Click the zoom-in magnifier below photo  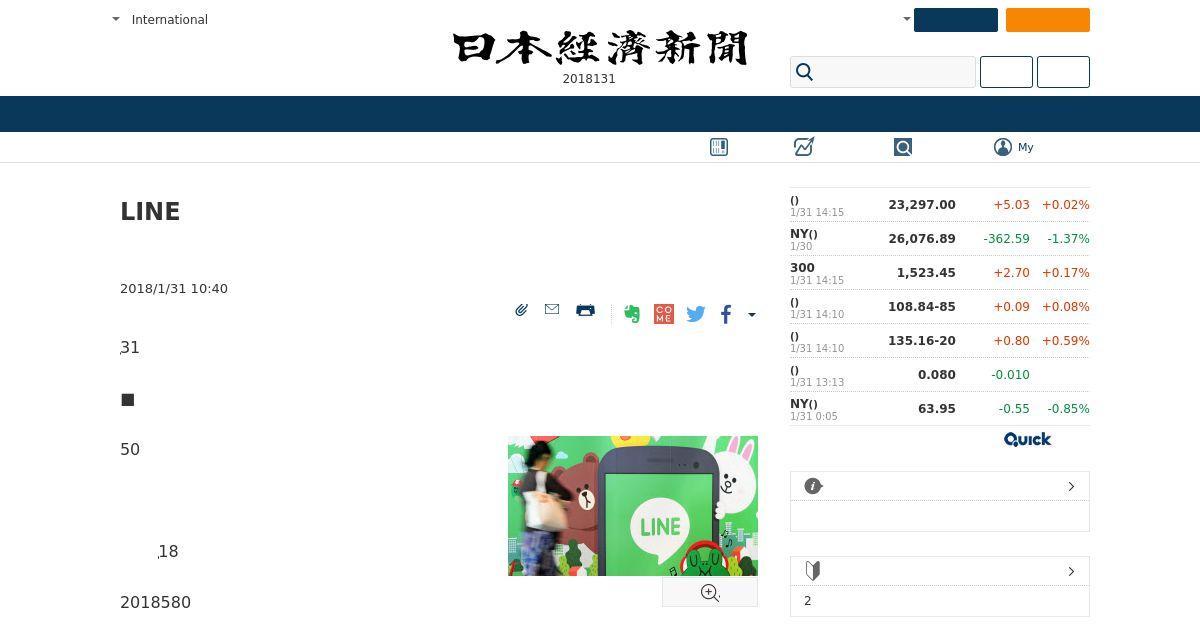pyautogui.click(x=710, y=593)
